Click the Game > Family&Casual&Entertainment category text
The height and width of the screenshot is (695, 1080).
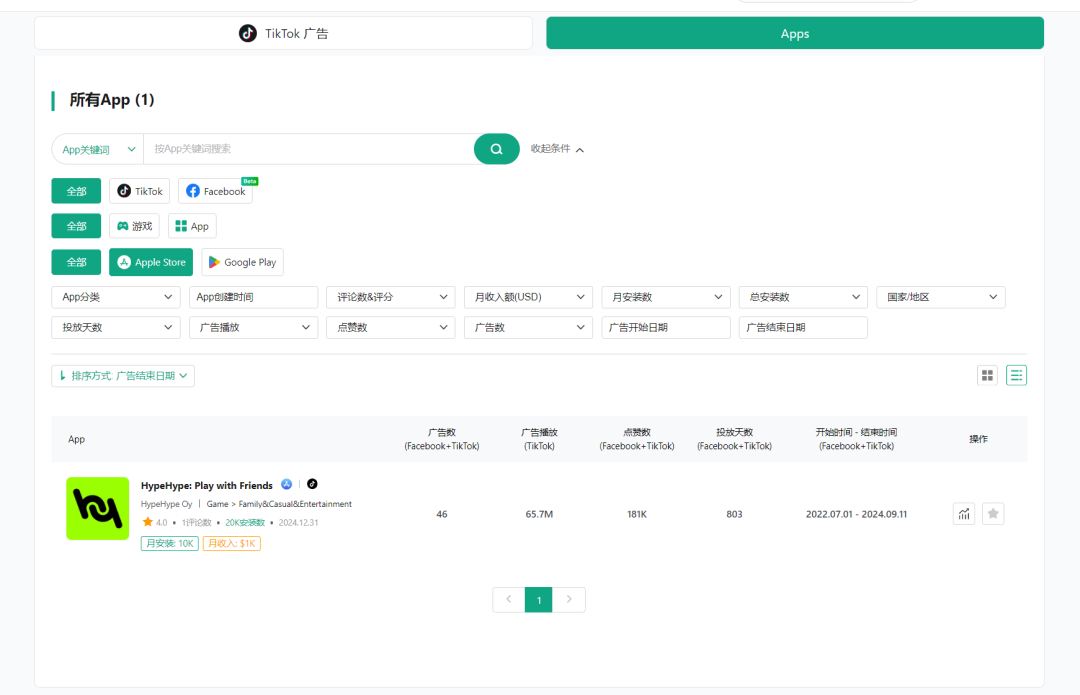279,504
